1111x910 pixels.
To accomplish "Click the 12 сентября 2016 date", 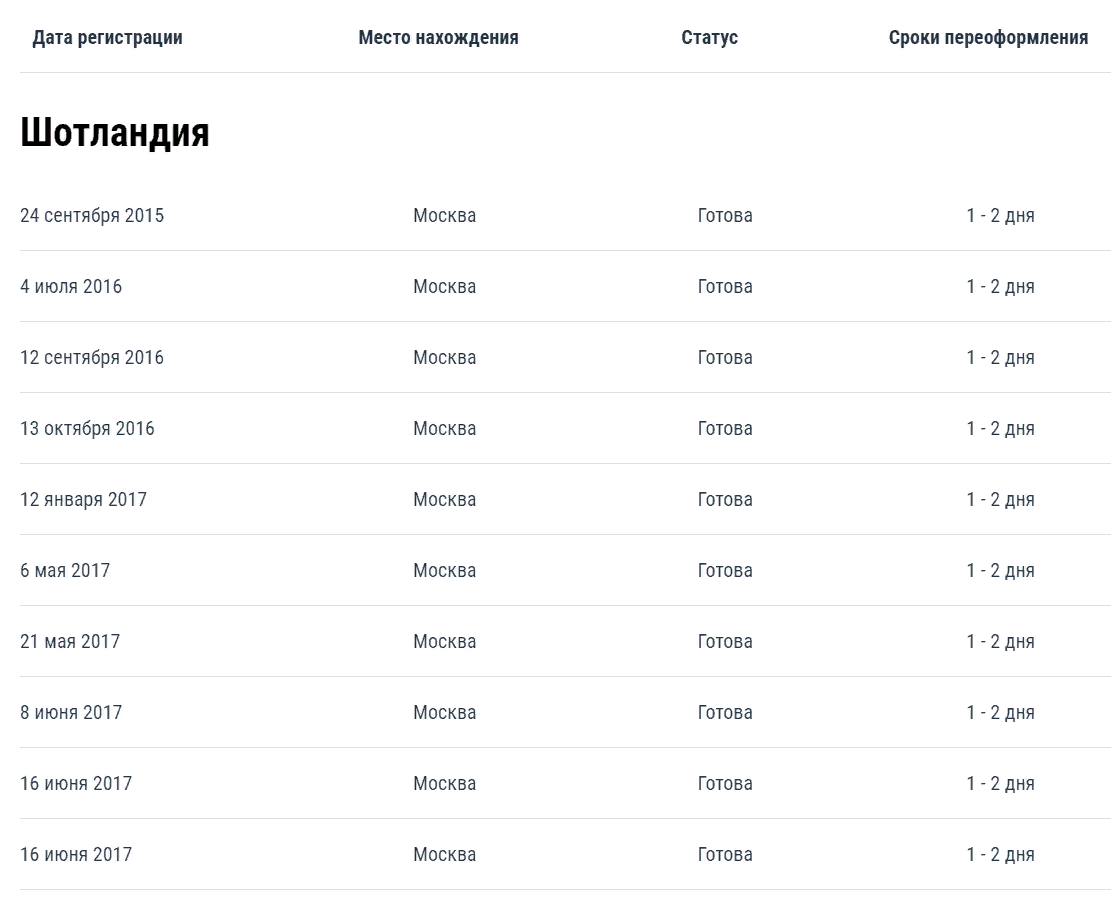I will pos(92,358).
